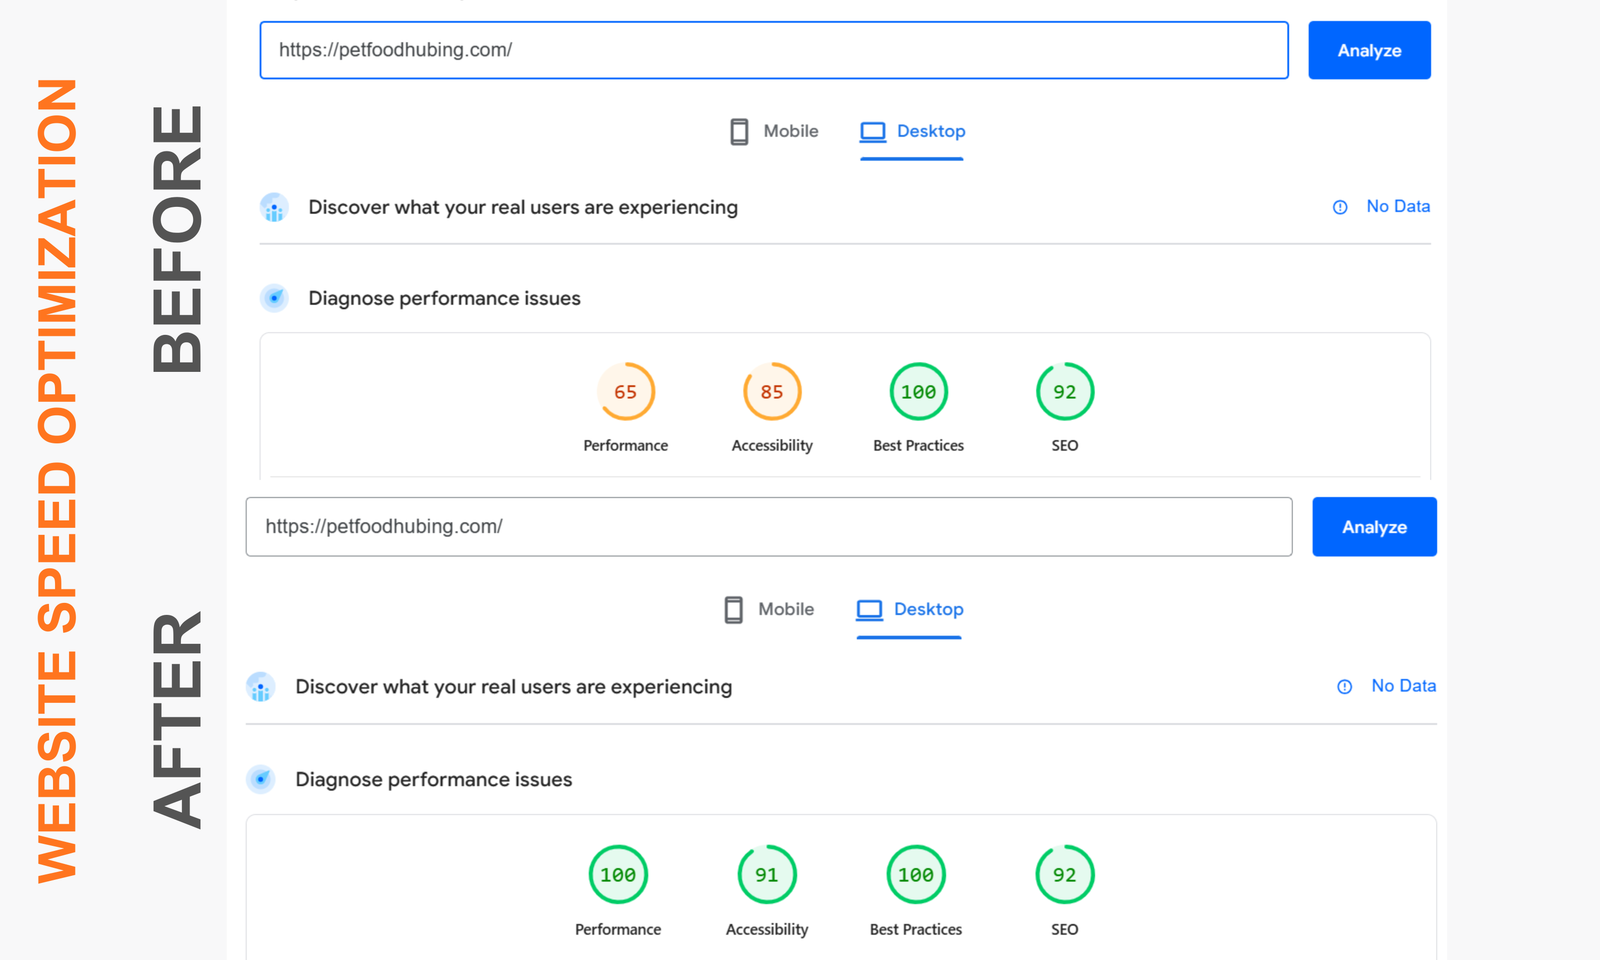The width and height of the screenshot is (1600, 960).
Task: Click the Analyze button in BEFORE section
Action: click(1369, 50)
